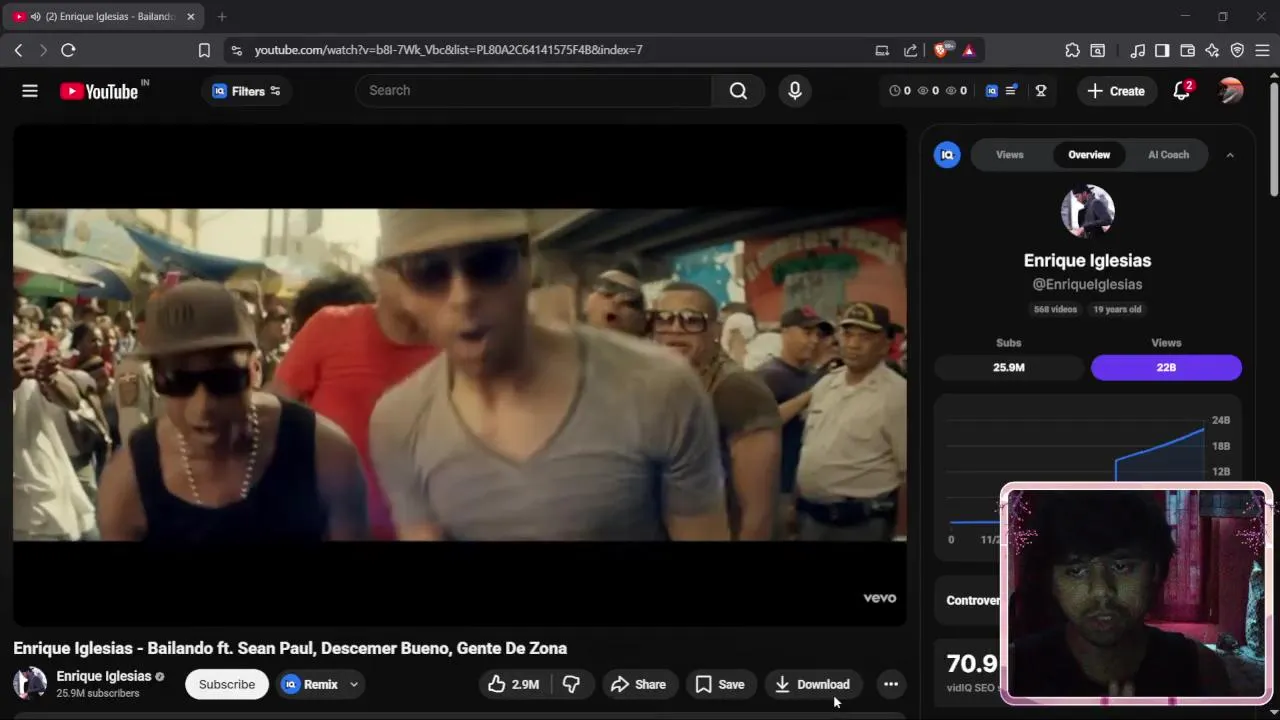This screenshot has width=1280, height=720.
Task: Click the share icon in address bar
Action: click(x=910, y=50)
